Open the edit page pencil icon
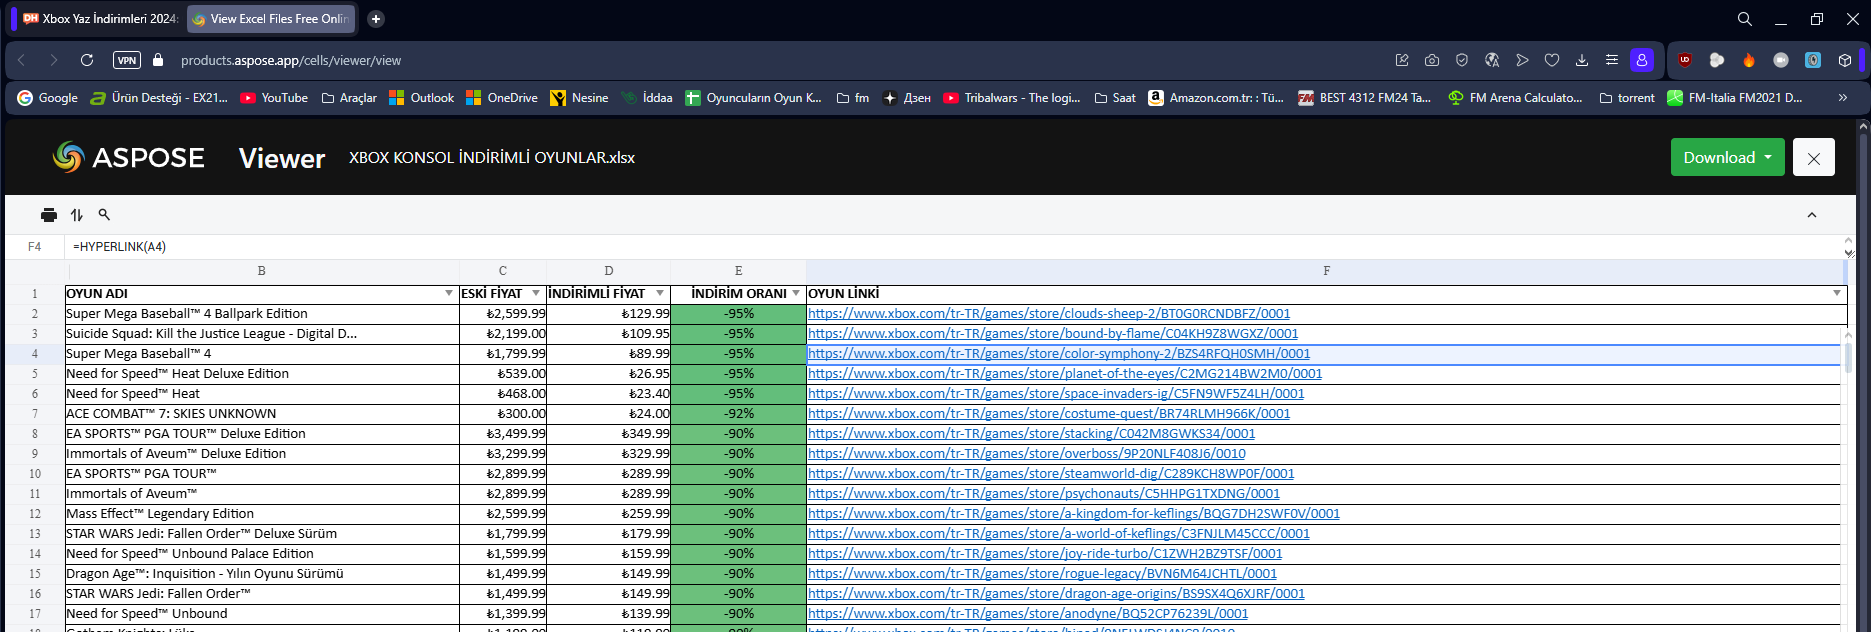The width and height of the screenshot is (1871, 632). coord(1402,60)
